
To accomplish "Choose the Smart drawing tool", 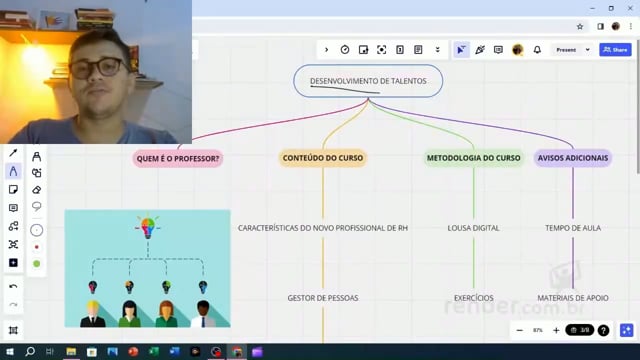I will [x=36, y=173].
